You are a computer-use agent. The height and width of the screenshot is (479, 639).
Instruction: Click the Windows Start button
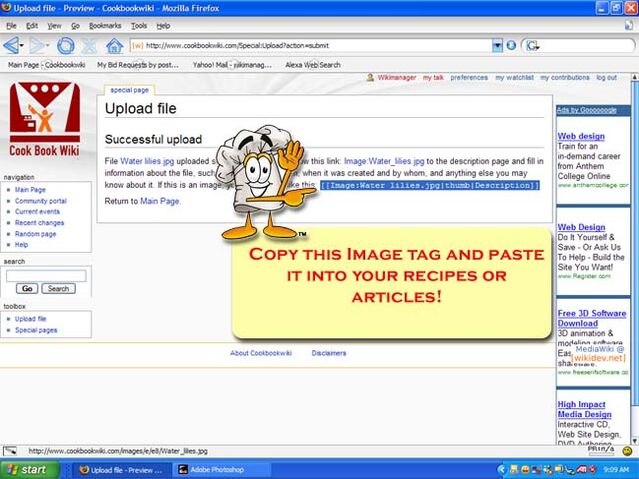tap(29, 470)
